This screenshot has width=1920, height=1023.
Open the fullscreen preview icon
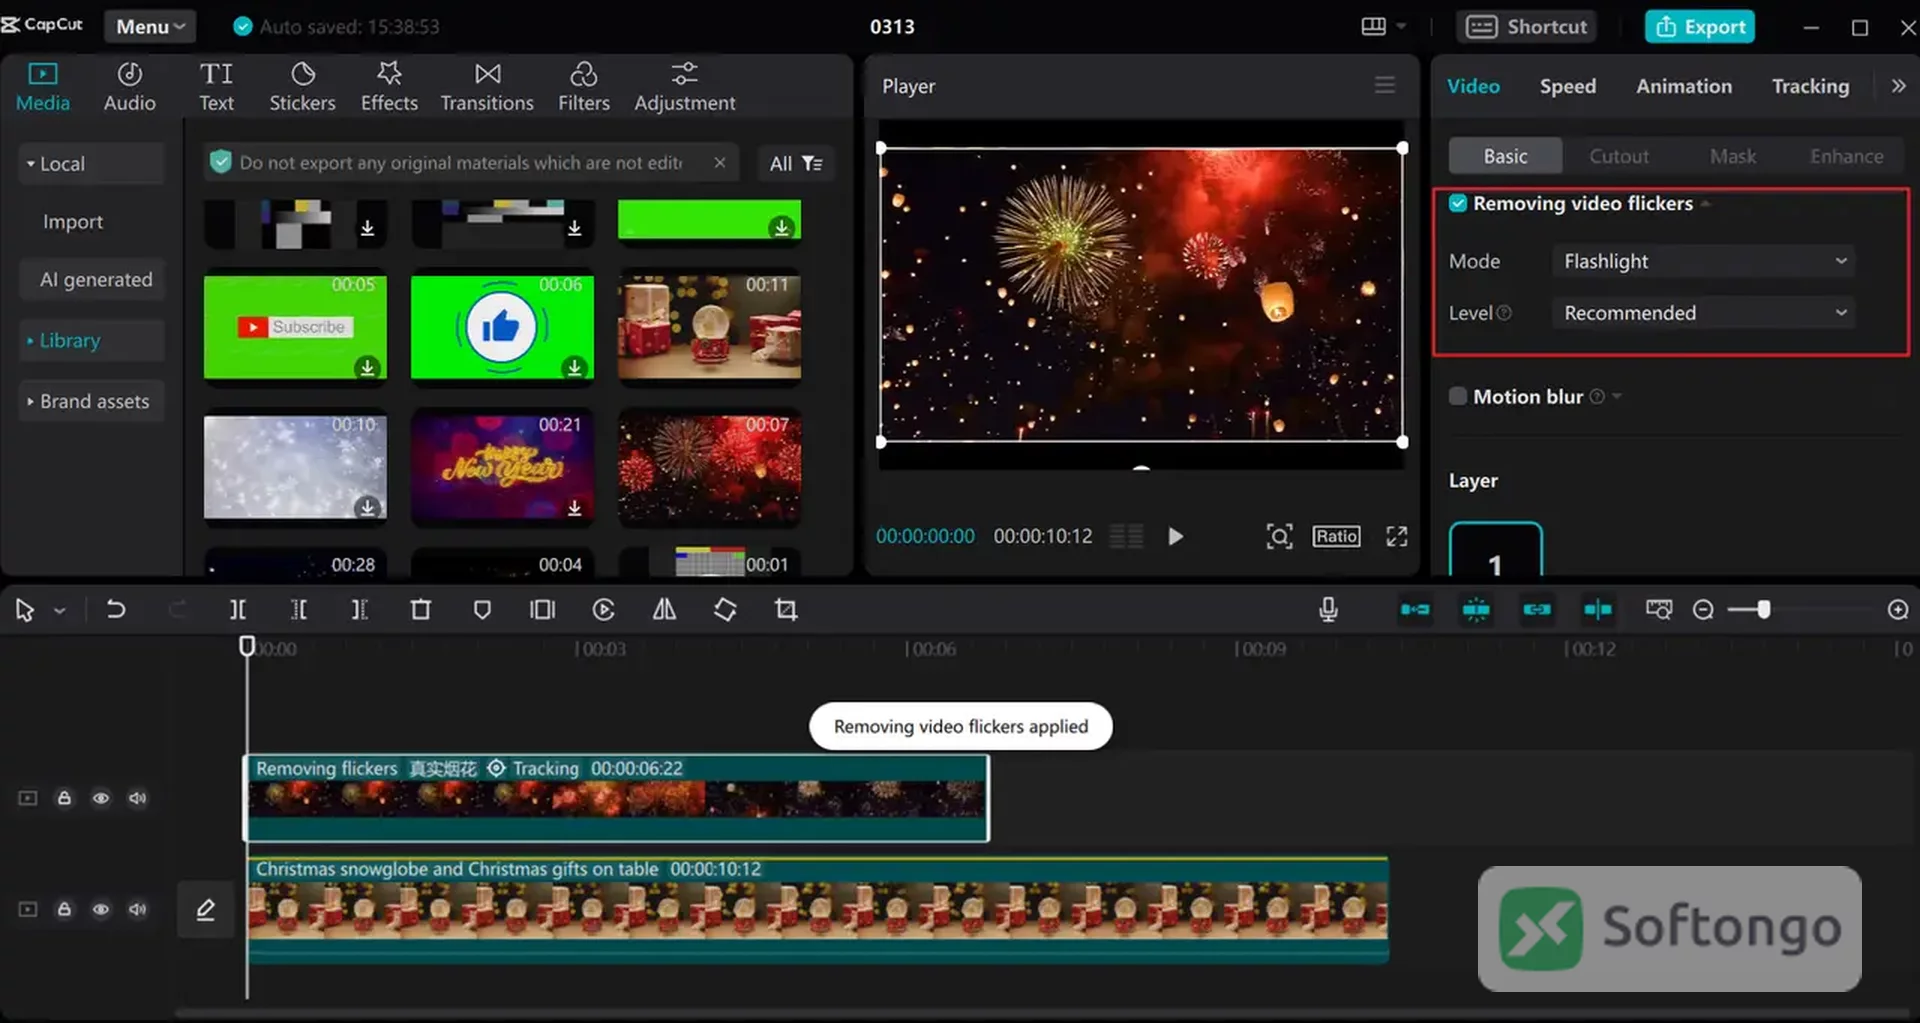click(x=1397, y=536)
